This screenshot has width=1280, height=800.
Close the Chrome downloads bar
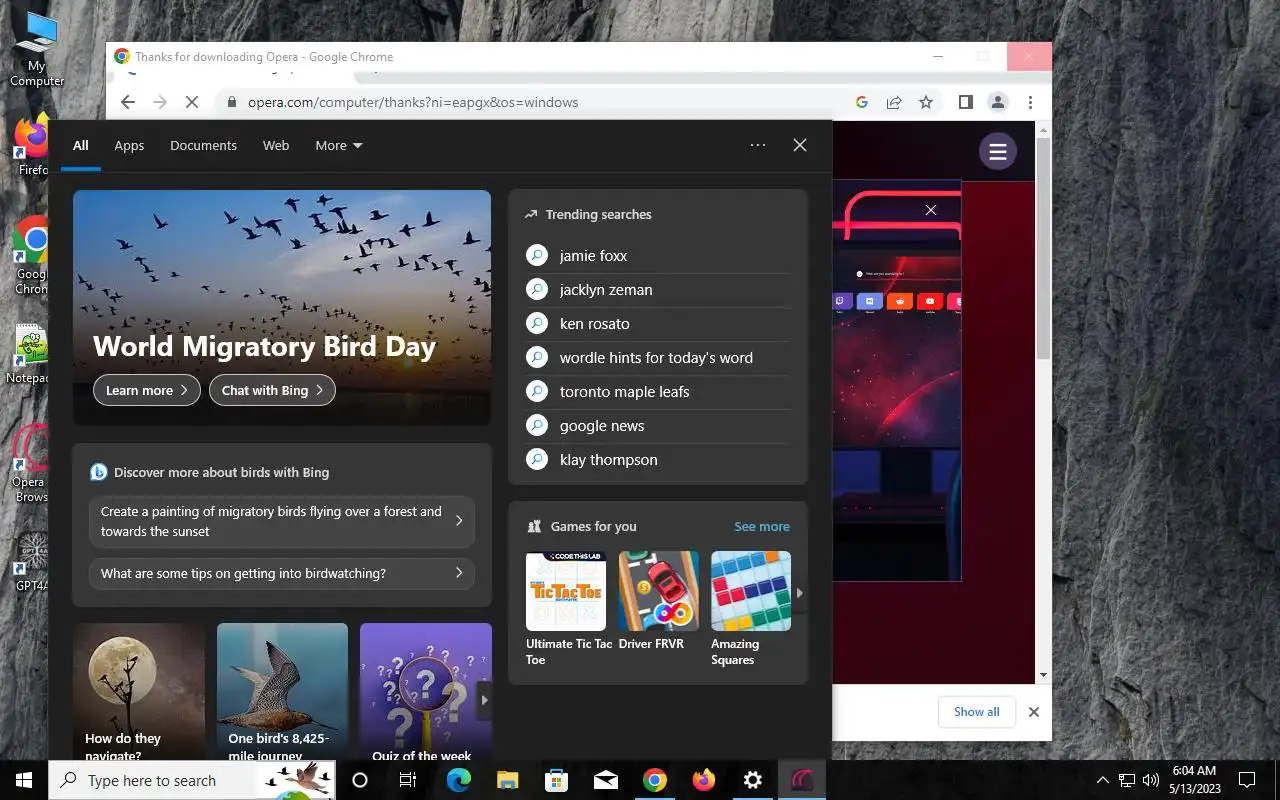(x=1034, y=712)
